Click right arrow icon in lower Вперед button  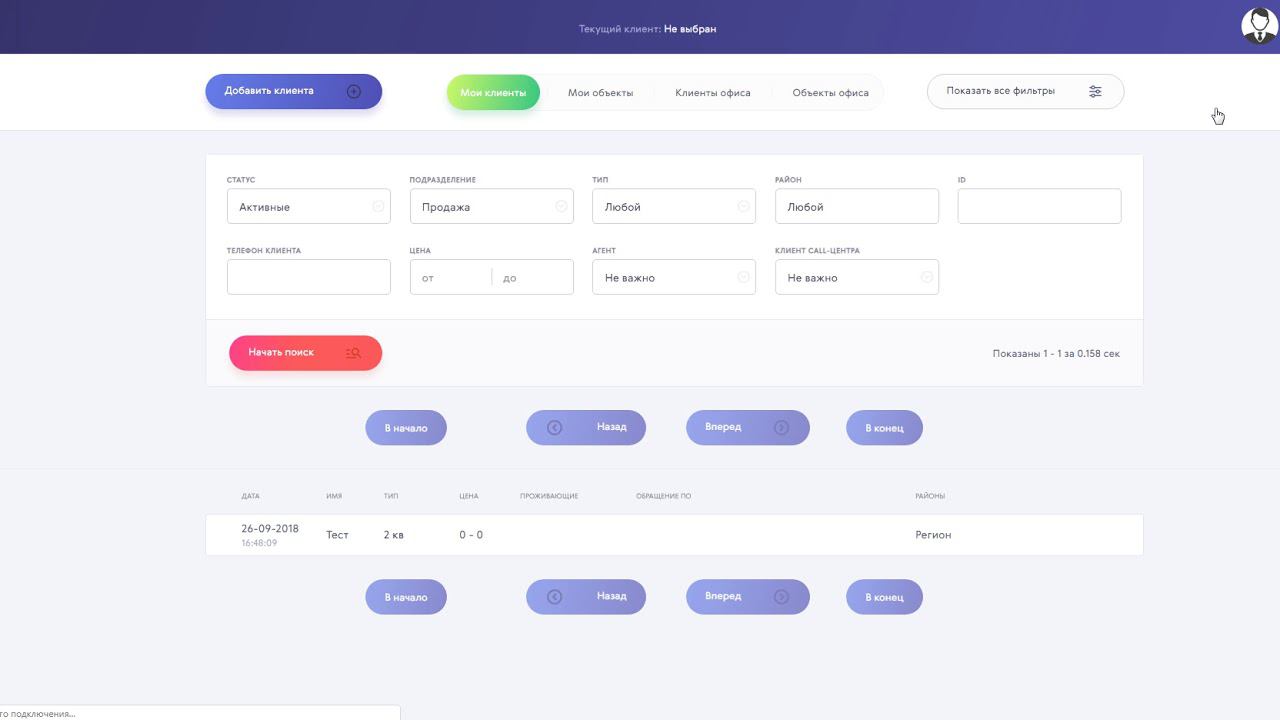782,597
